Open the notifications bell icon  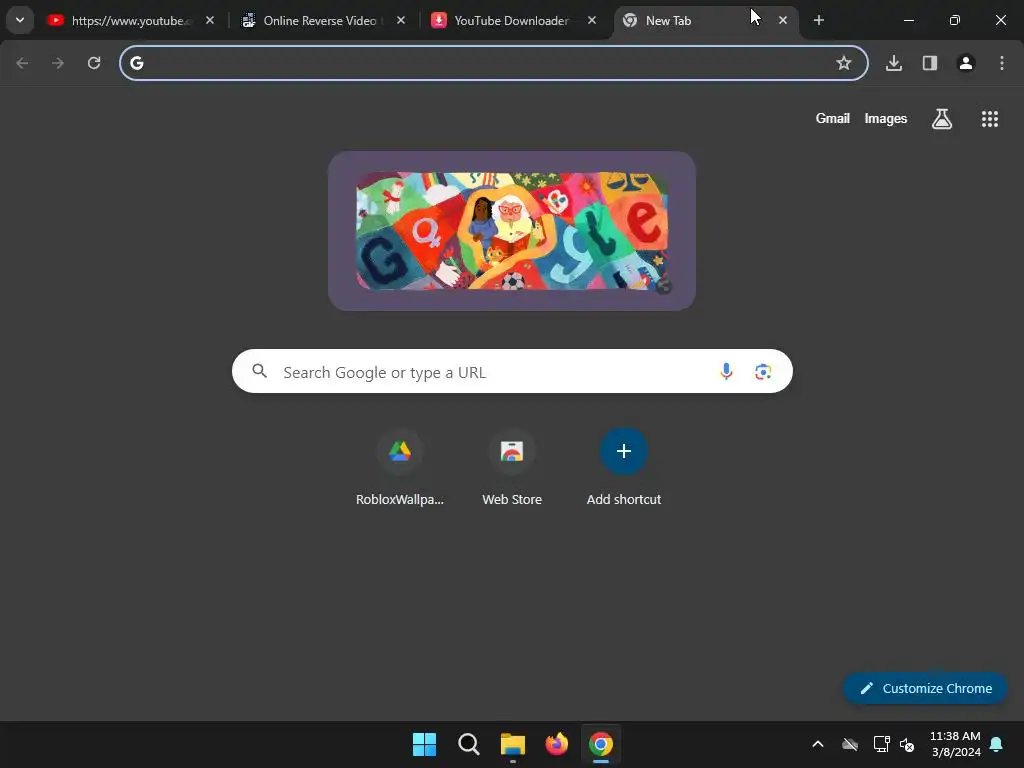click(x=997, y=744)
